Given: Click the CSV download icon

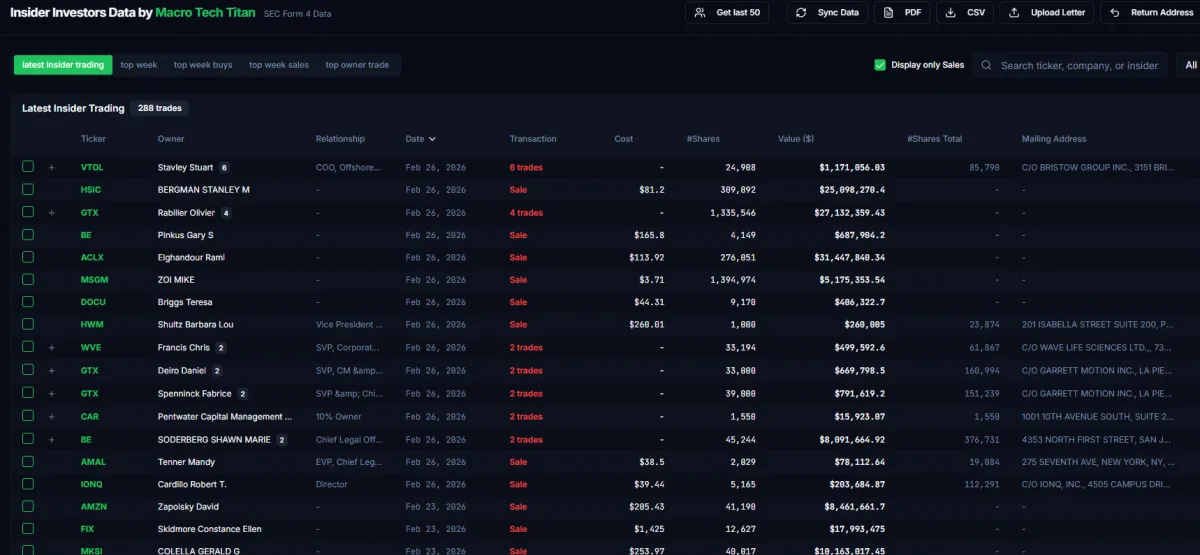Looking at the screenshot, I should tap(950, 13).
